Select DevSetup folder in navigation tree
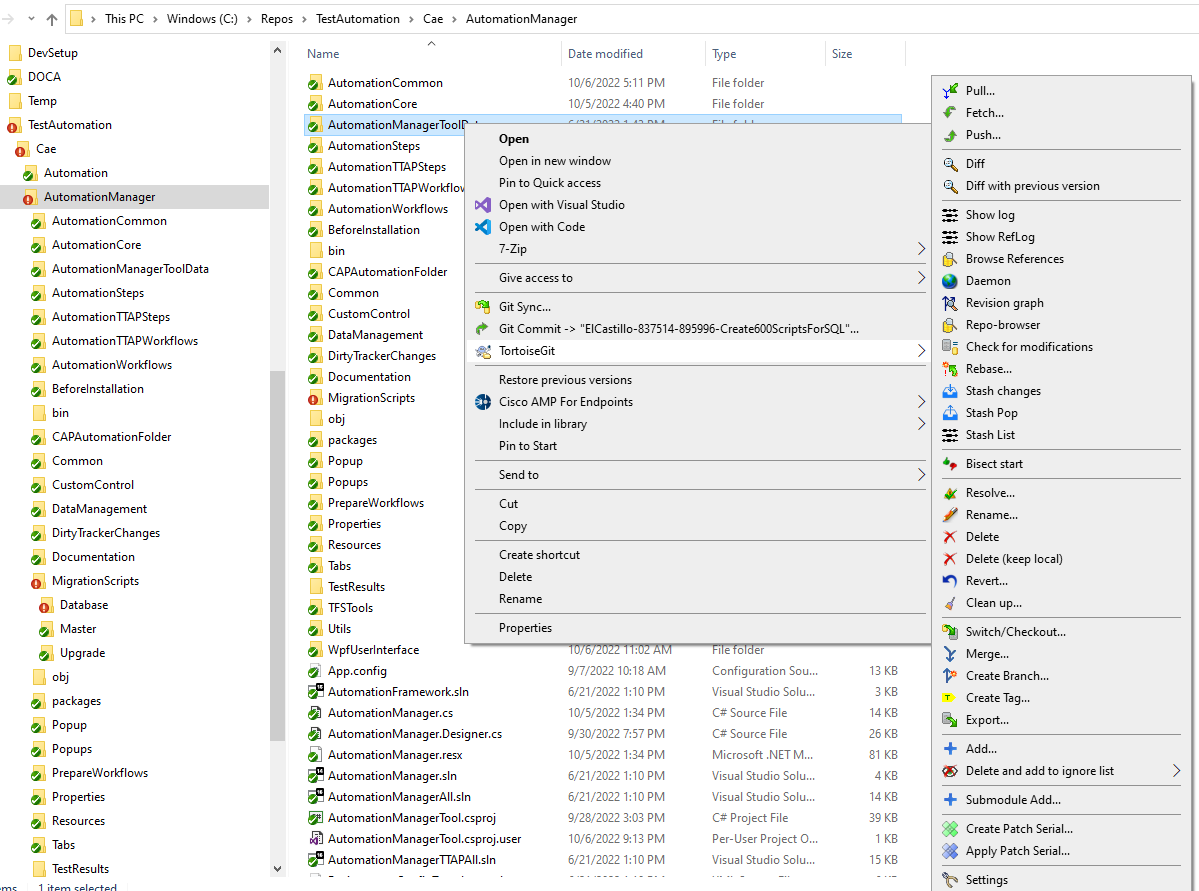Screen dimensions: 1199x891 click(53, 53)
